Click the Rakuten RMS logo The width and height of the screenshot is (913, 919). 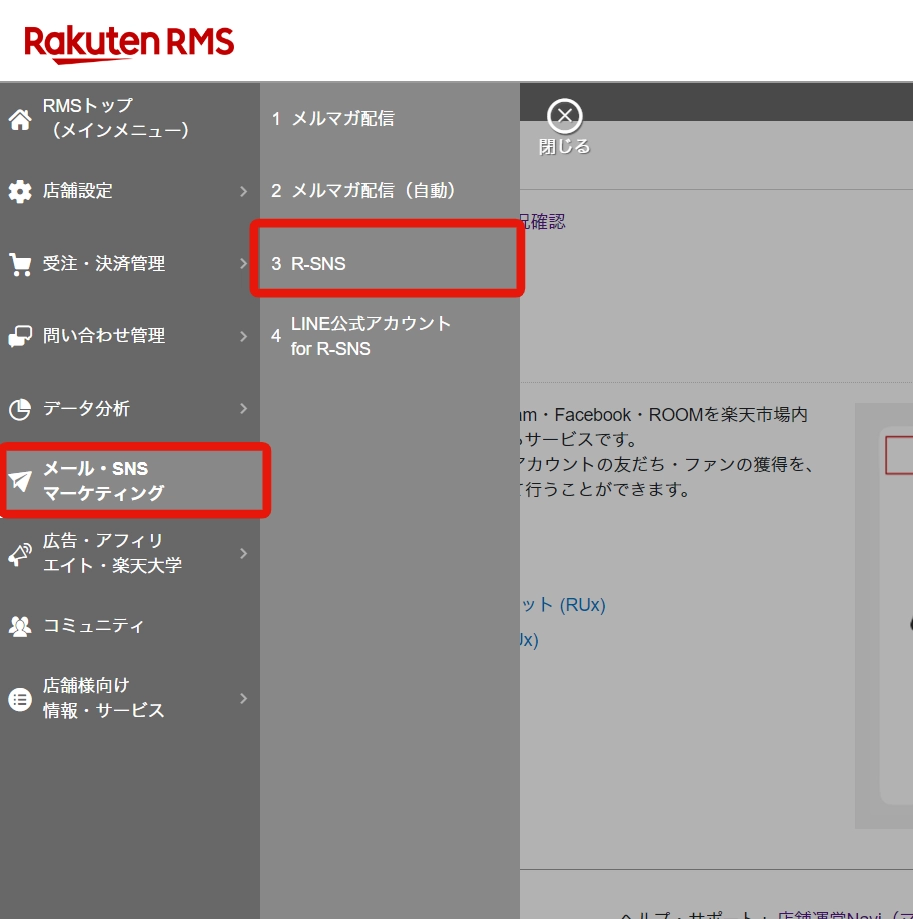click(129, 43)
